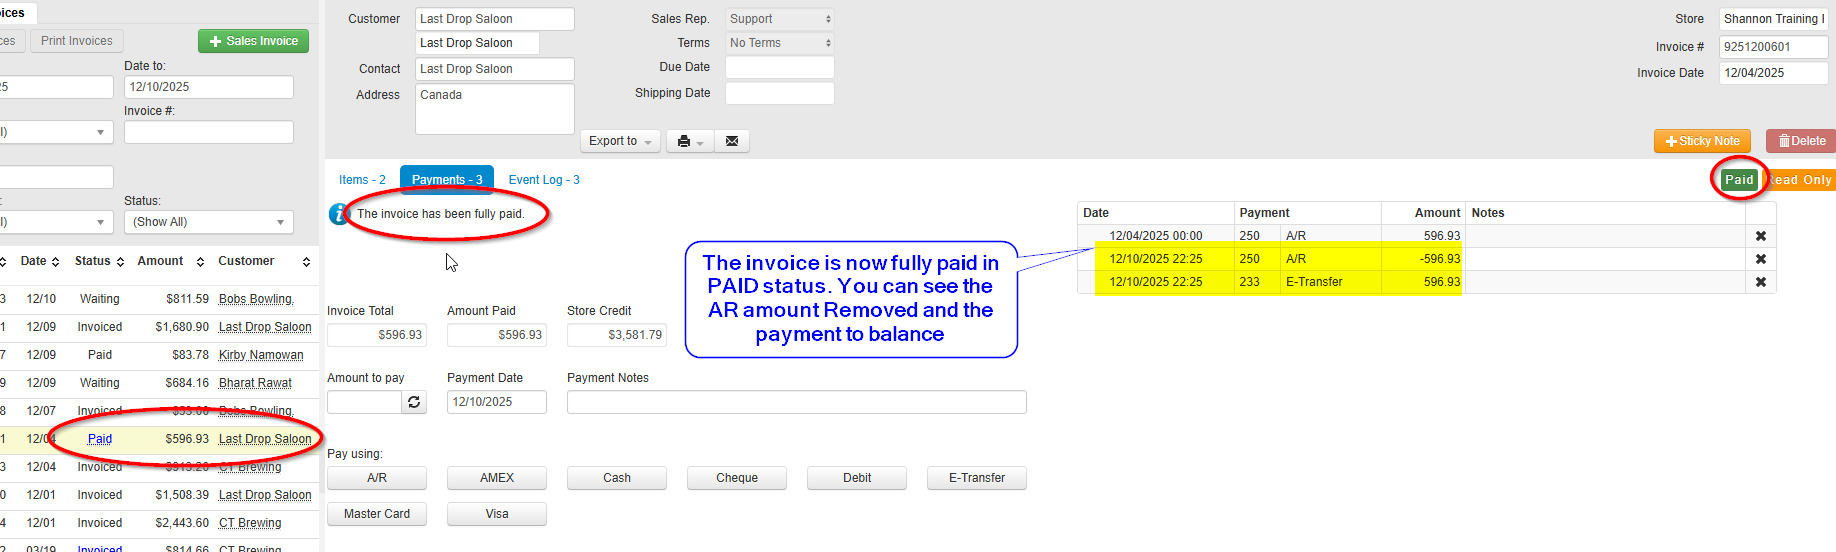
Task: Click the red Delete button
Action: point(1801,141)
